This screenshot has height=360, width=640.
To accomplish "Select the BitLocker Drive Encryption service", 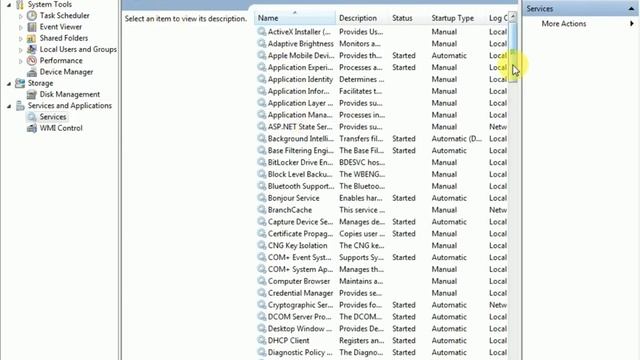I will click(x=382, y=162).
